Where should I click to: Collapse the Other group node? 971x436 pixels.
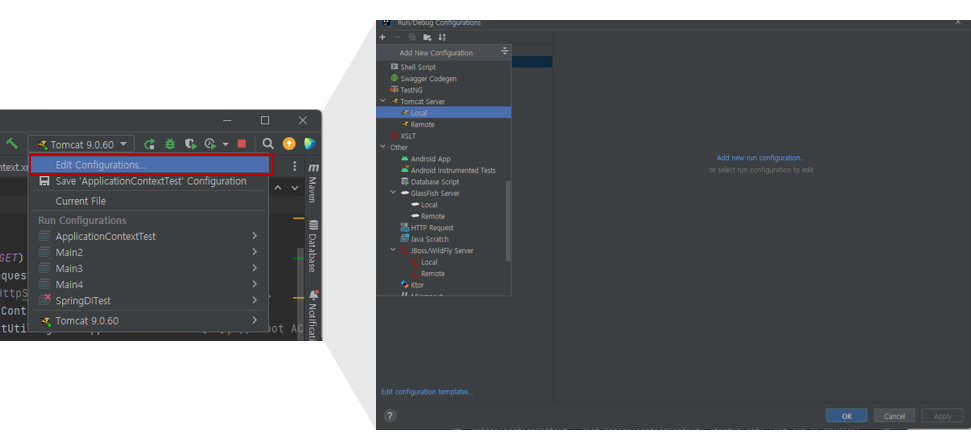pyautogui.click(x=383, y=147)
